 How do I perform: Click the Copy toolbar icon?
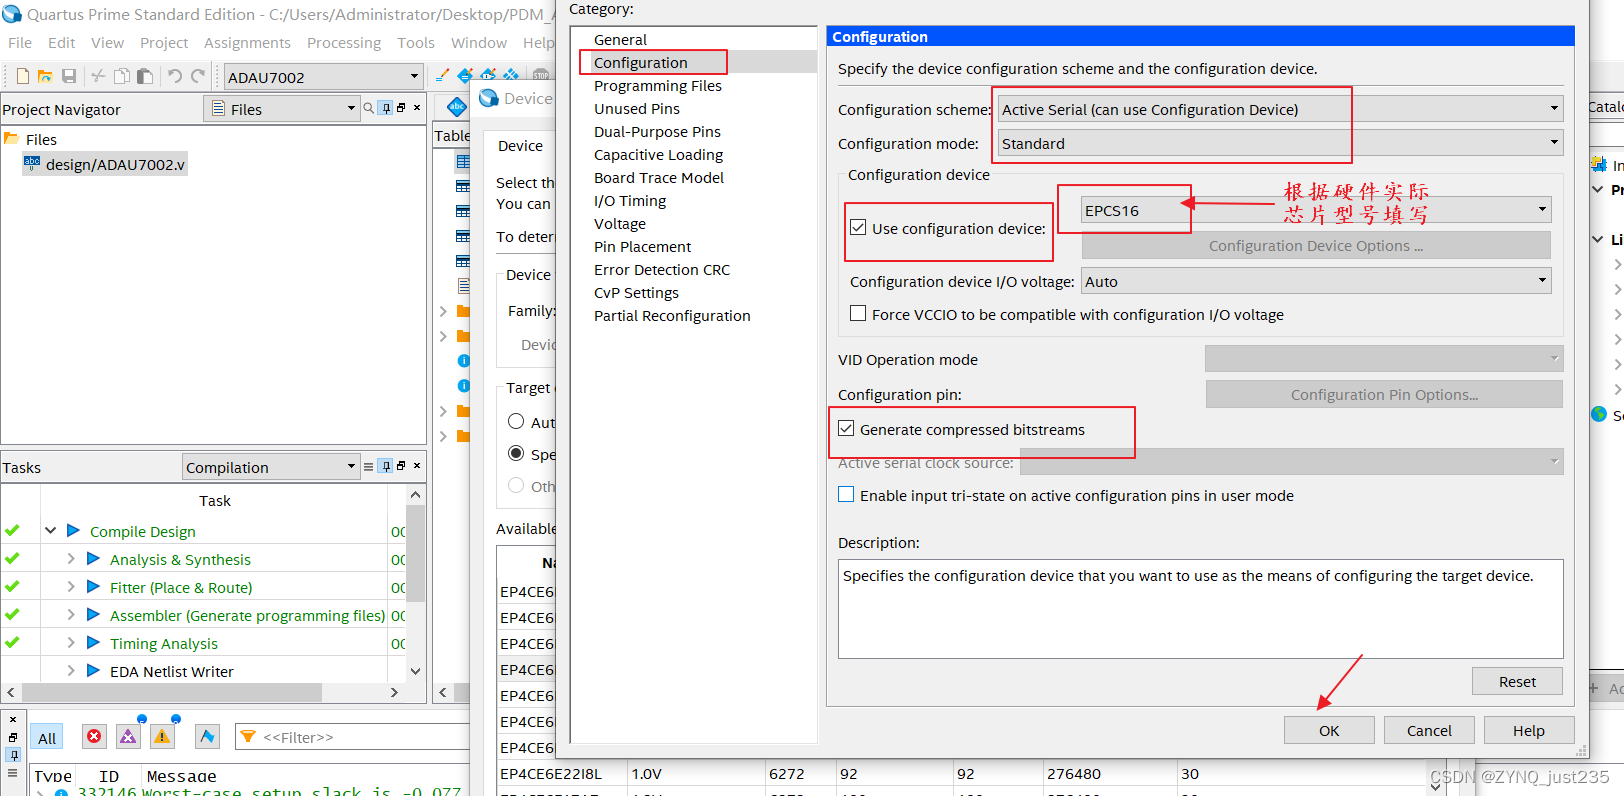pyautogui.click(x=122, y=76)
